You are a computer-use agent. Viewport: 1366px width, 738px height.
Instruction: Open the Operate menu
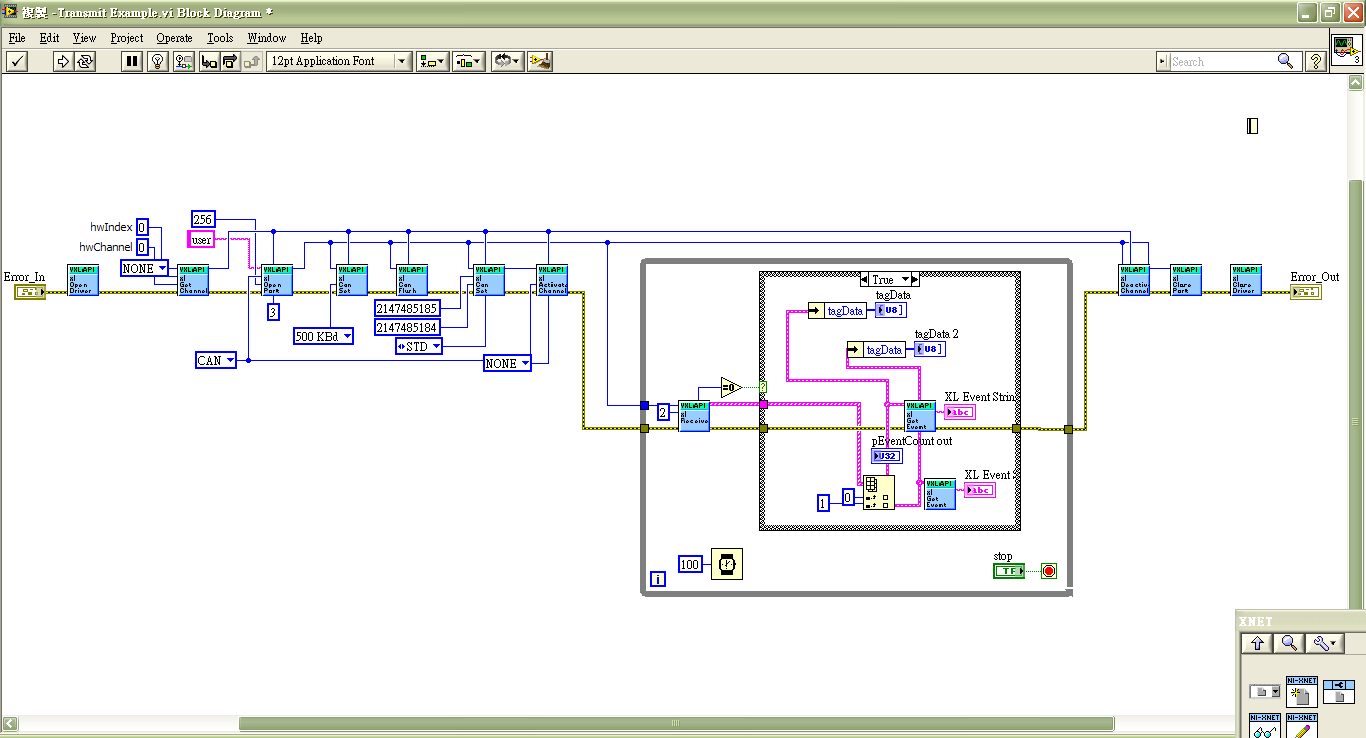174,38
